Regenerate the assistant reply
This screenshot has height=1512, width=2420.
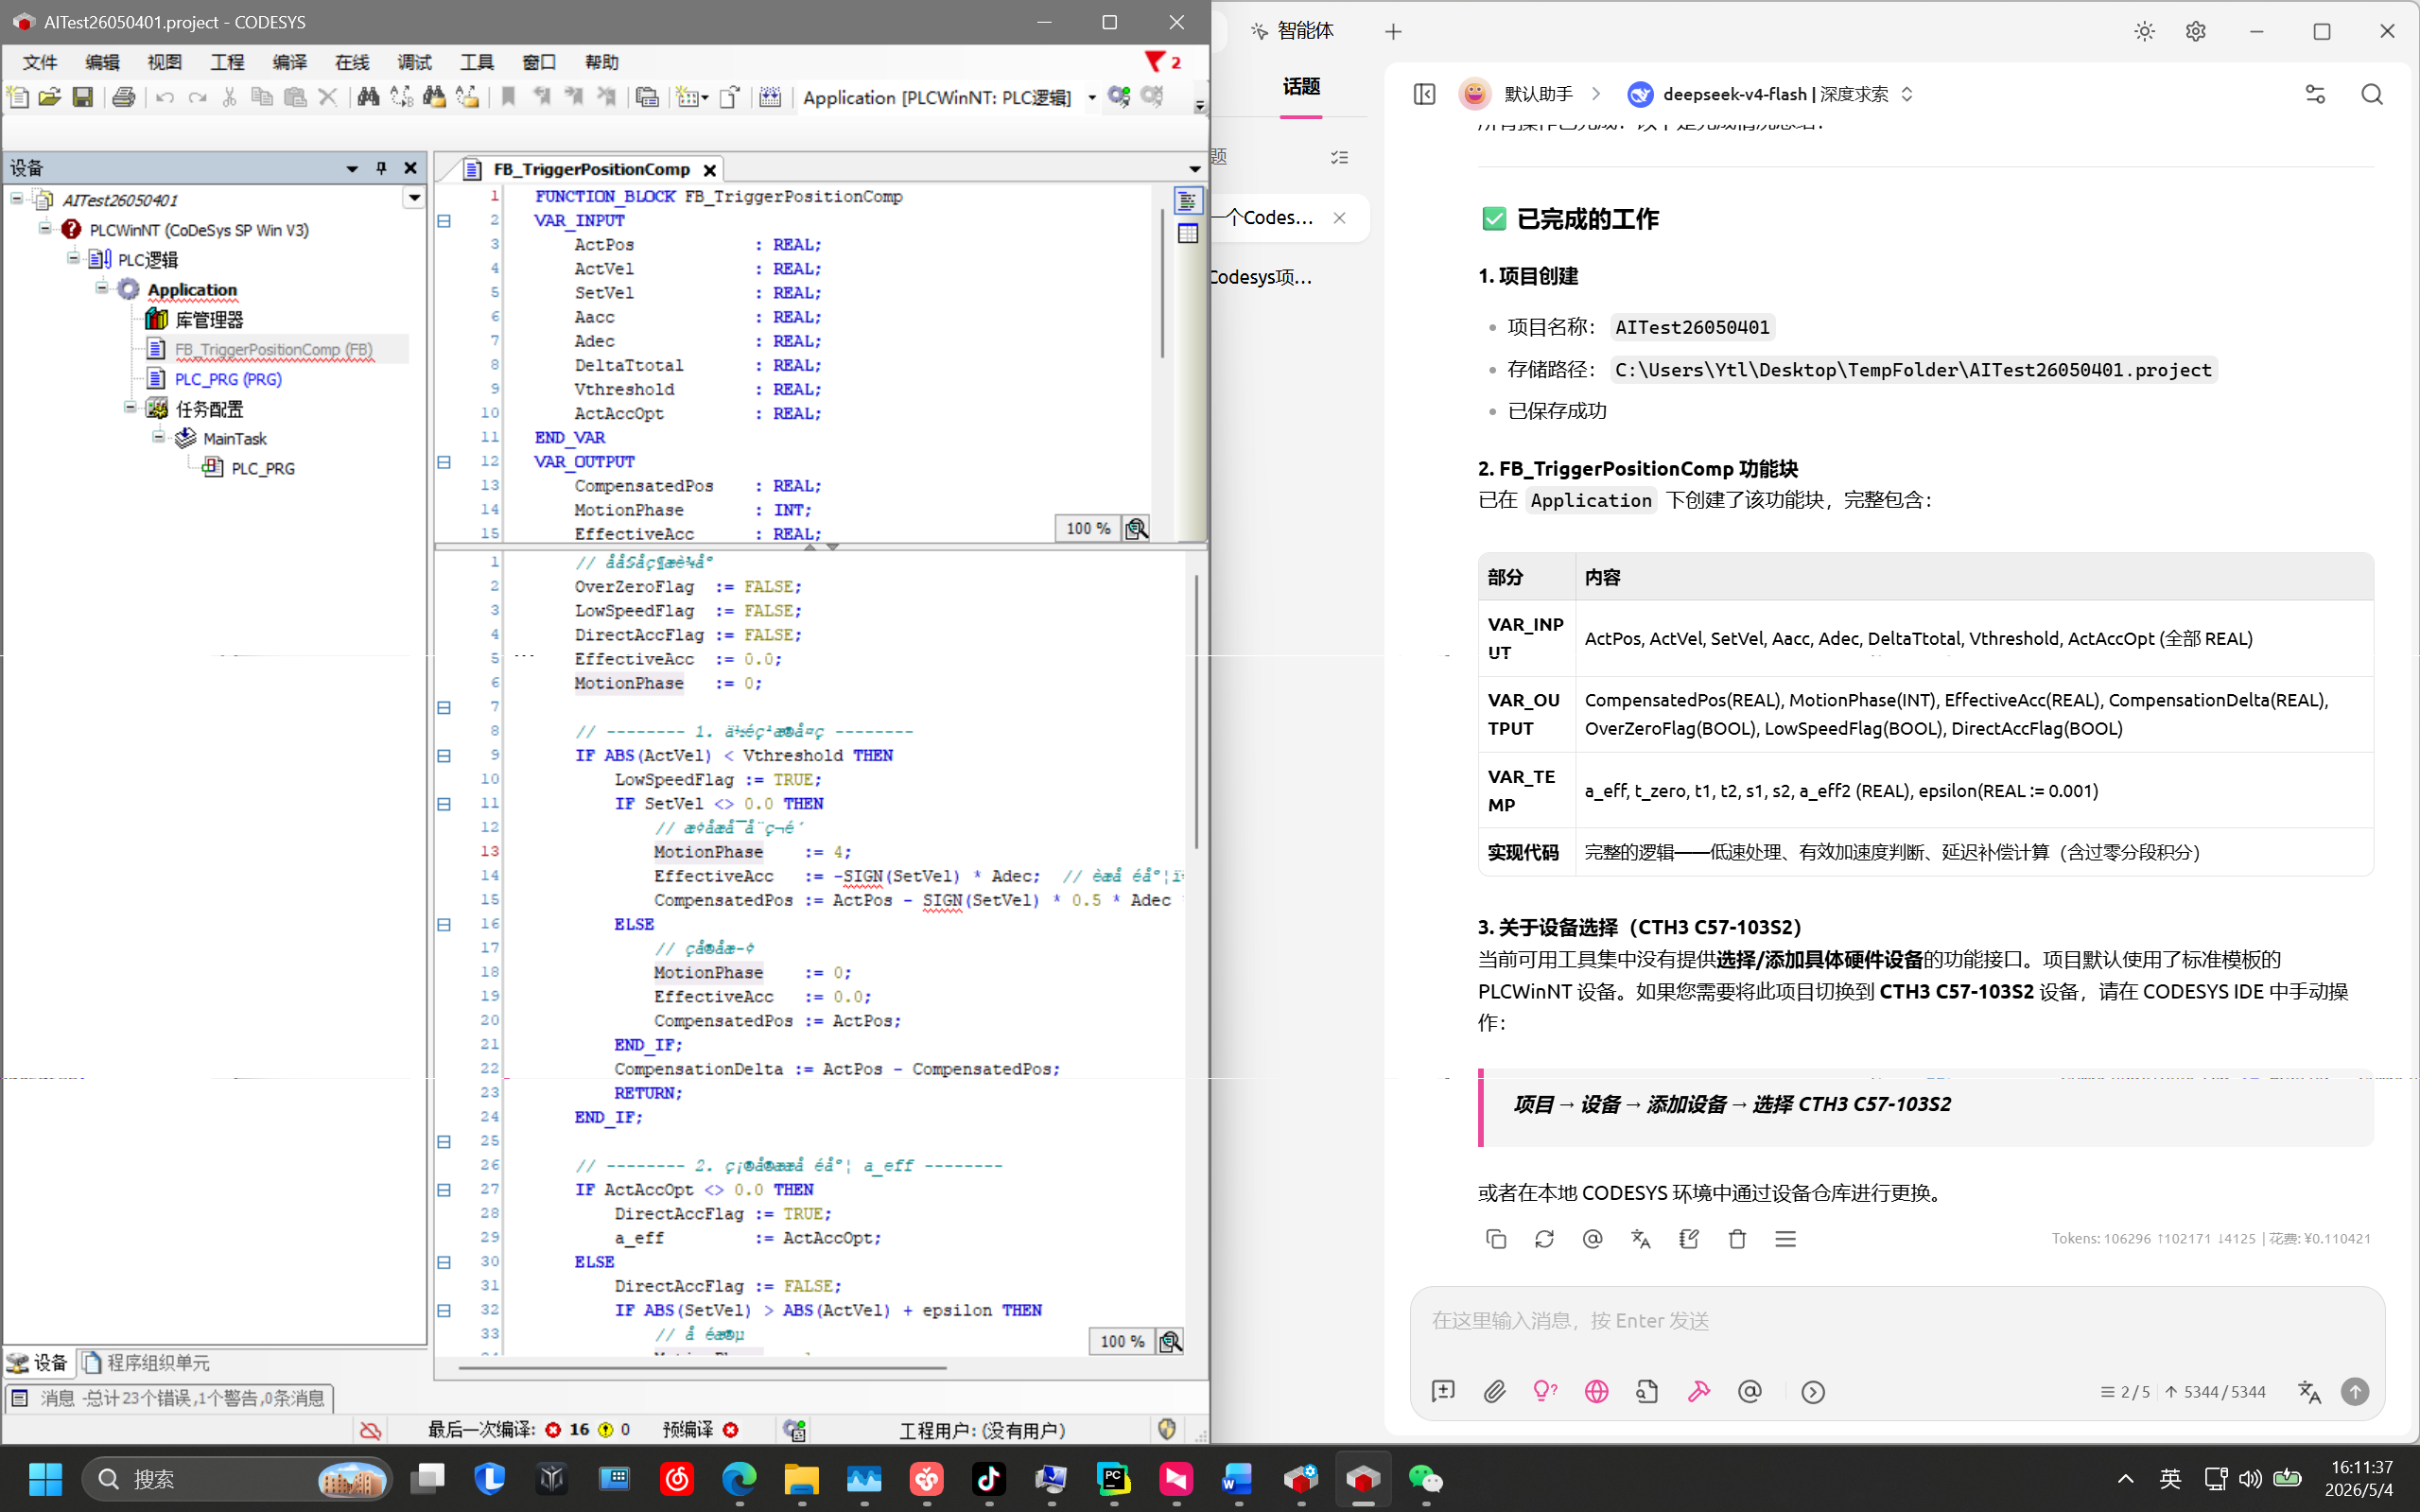(x=1544, y=1239)
